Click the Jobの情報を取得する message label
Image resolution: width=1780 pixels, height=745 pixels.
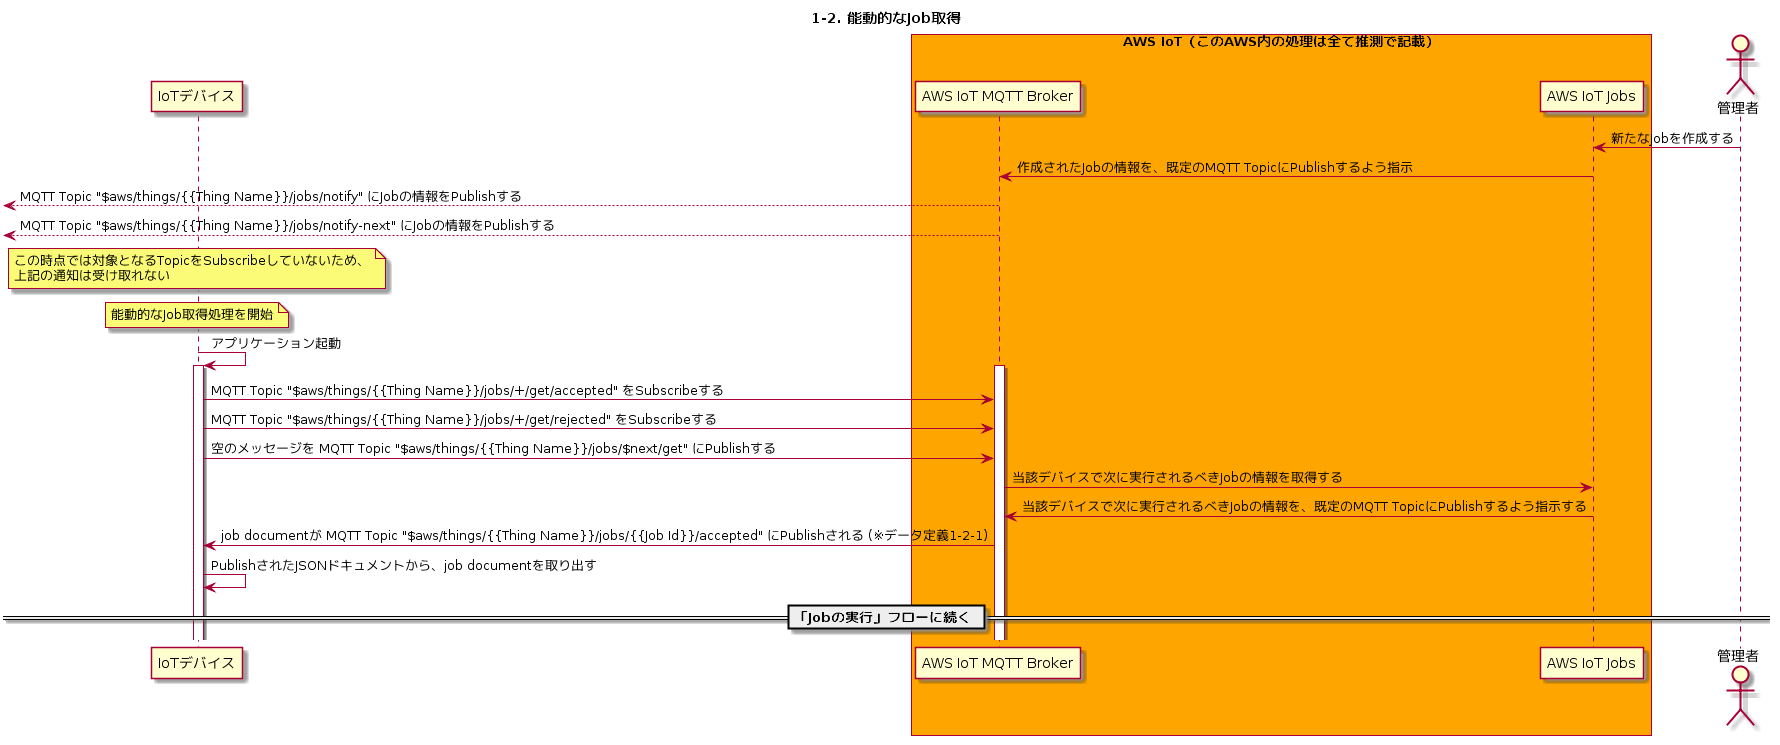click(x=1177, y=478)
